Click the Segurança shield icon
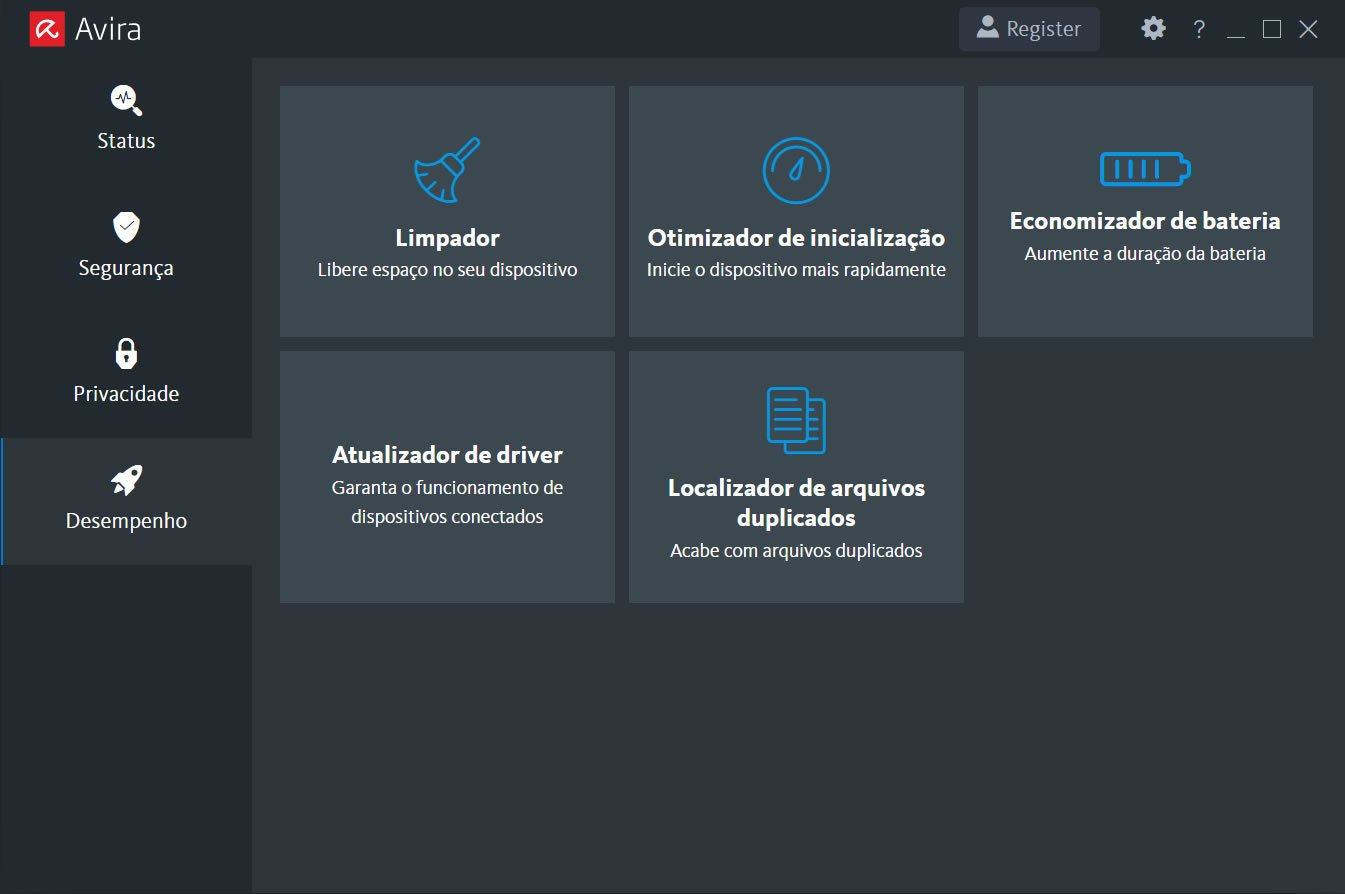The height and width of the screenshot is (894, 1345). point(126,227)
